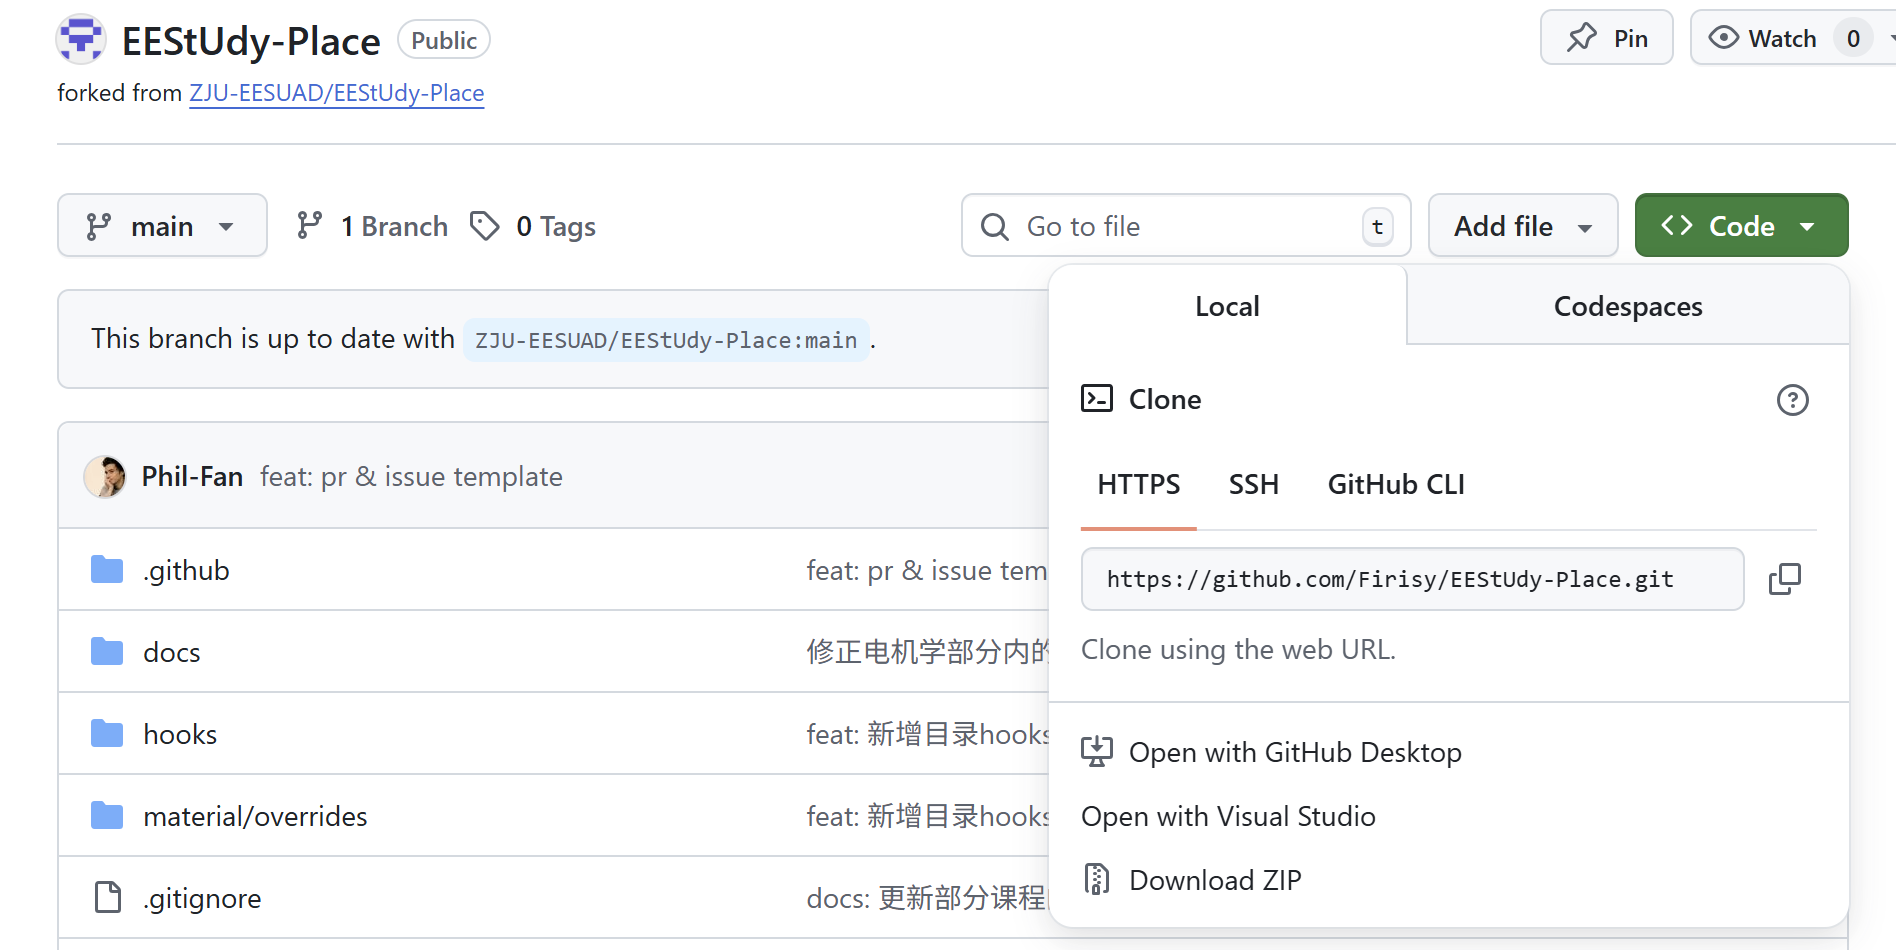Open the .gitignore file
1896x950 pixels.
202,898
